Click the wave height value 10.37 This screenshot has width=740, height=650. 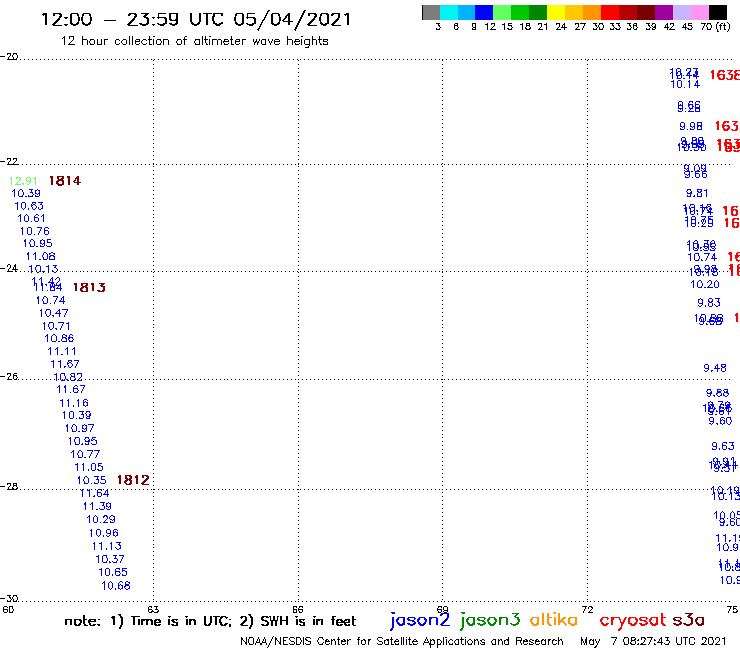click(110, 559)
